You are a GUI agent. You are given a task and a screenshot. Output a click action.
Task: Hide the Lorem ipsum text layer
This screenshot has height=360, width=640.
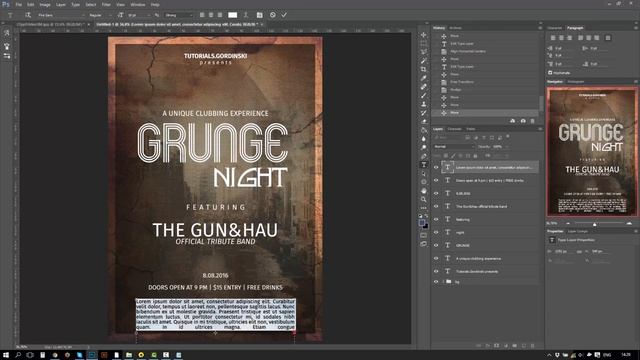(x=436, y=167)
